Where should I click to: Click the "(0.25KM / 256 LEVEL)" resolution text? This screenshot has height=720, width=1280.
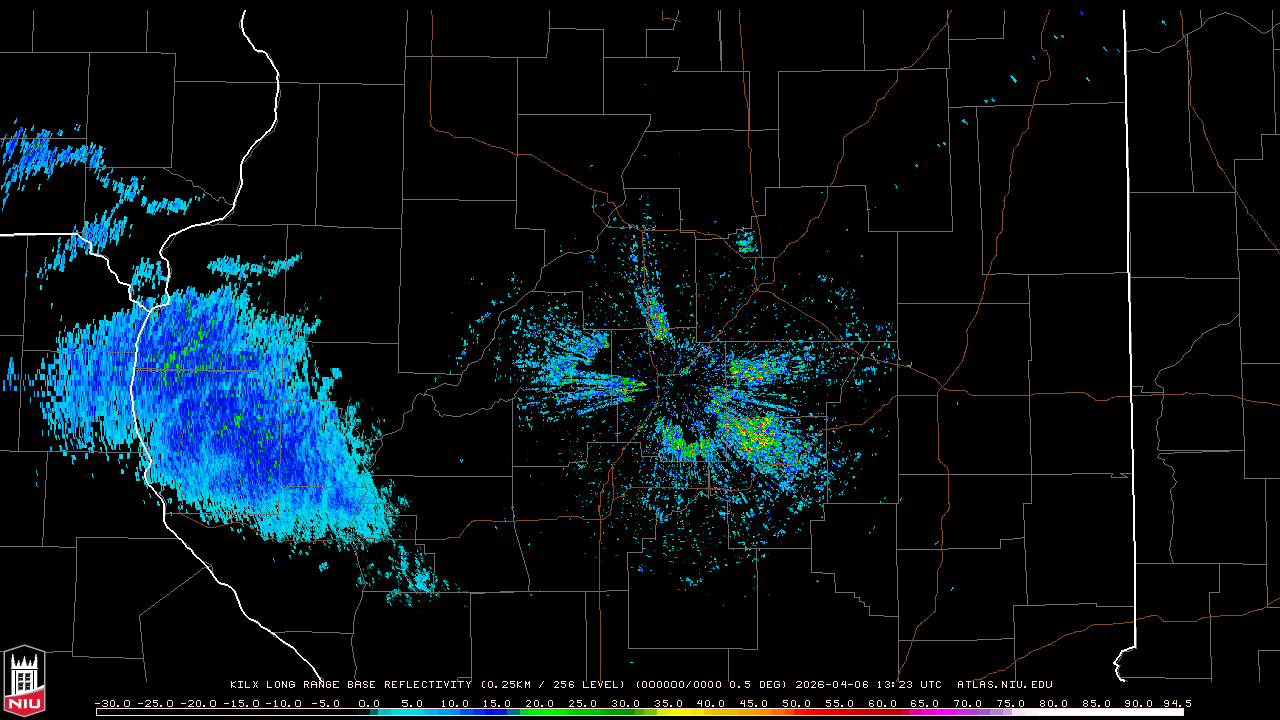[553, 685]
